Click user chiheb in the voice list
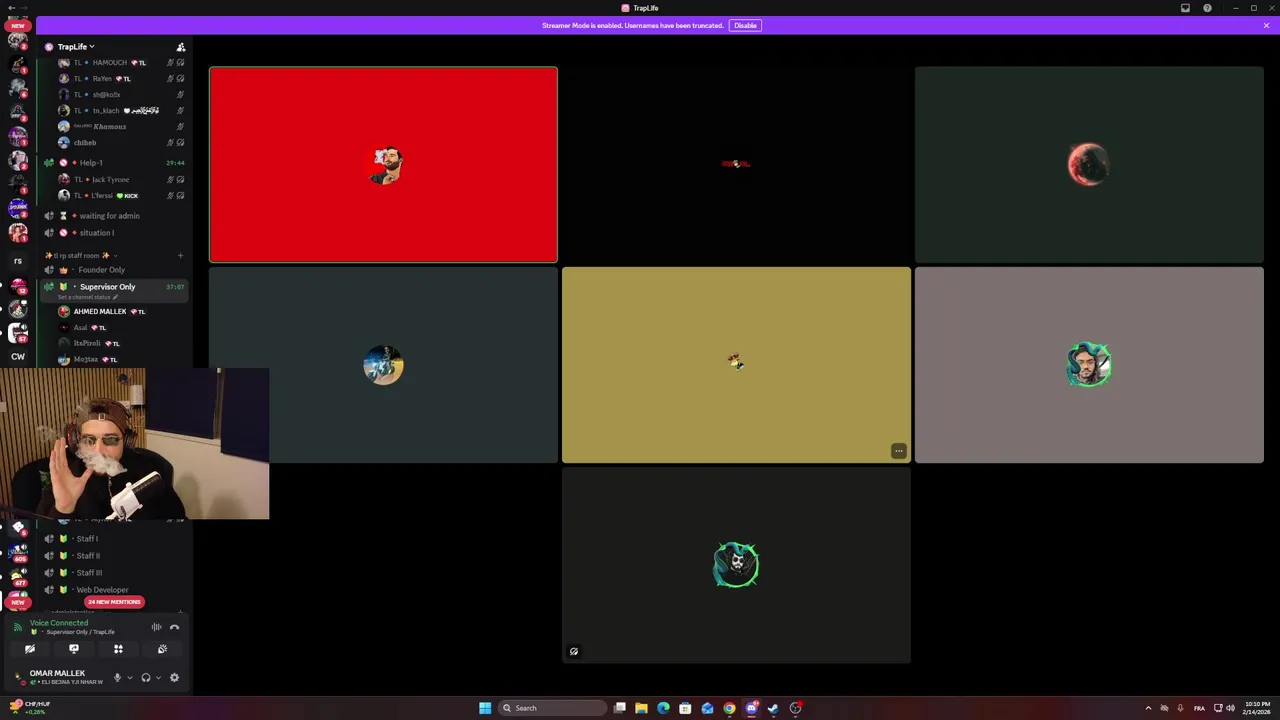This screenshot has height=720, width=1280. tap(85, 143)
